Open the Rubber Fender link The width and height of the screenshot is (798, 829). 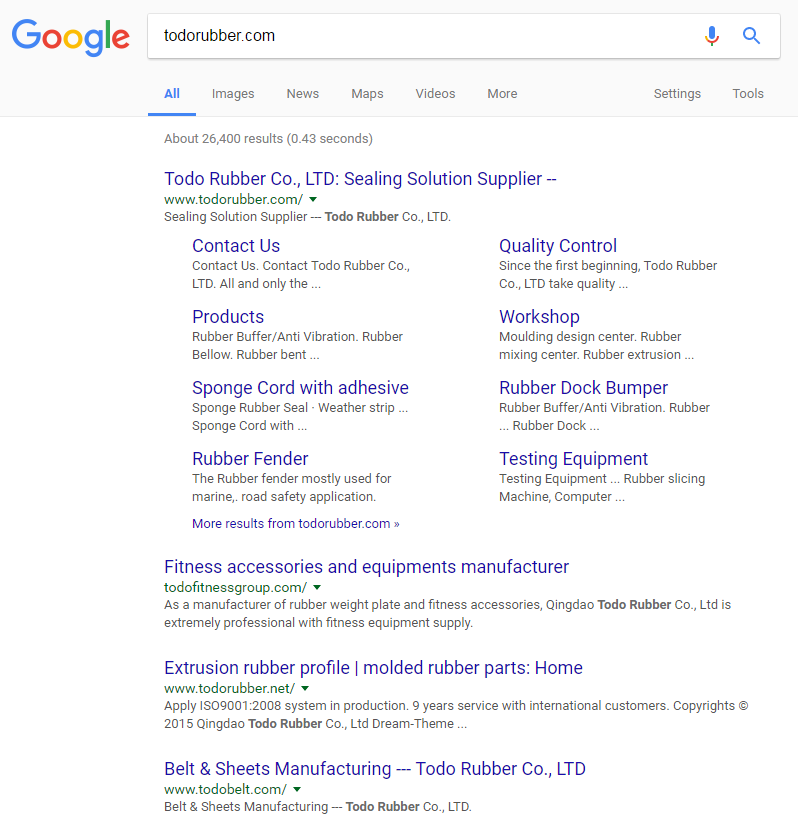[250, 458]
